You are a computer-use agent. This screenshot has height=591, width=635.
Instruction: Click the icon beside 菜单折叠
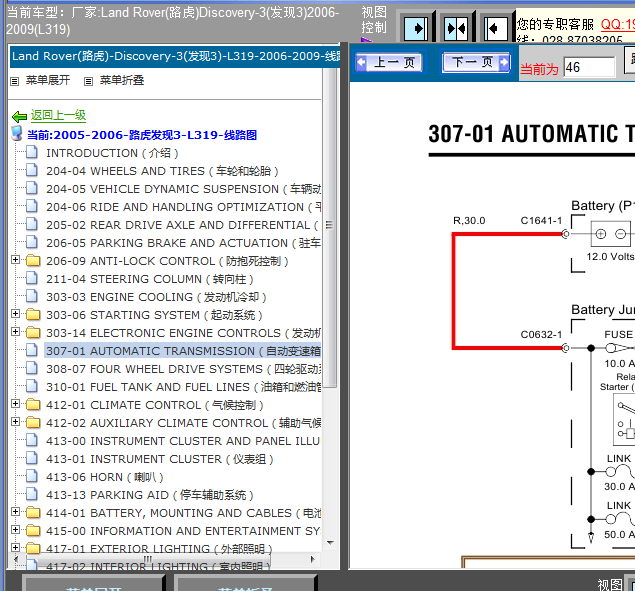(x=88, y=81)
